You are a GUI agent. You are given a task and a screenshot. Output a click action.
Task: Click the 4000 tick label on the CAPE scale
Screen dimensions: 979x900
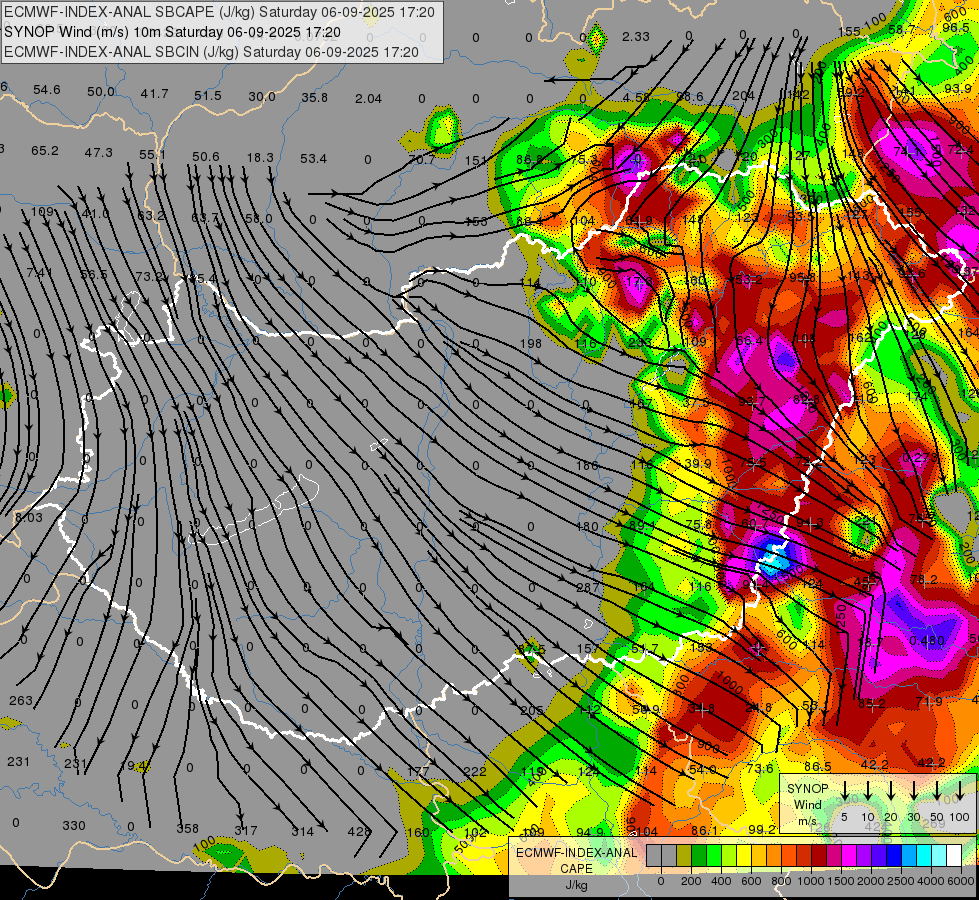coord(931,881)
